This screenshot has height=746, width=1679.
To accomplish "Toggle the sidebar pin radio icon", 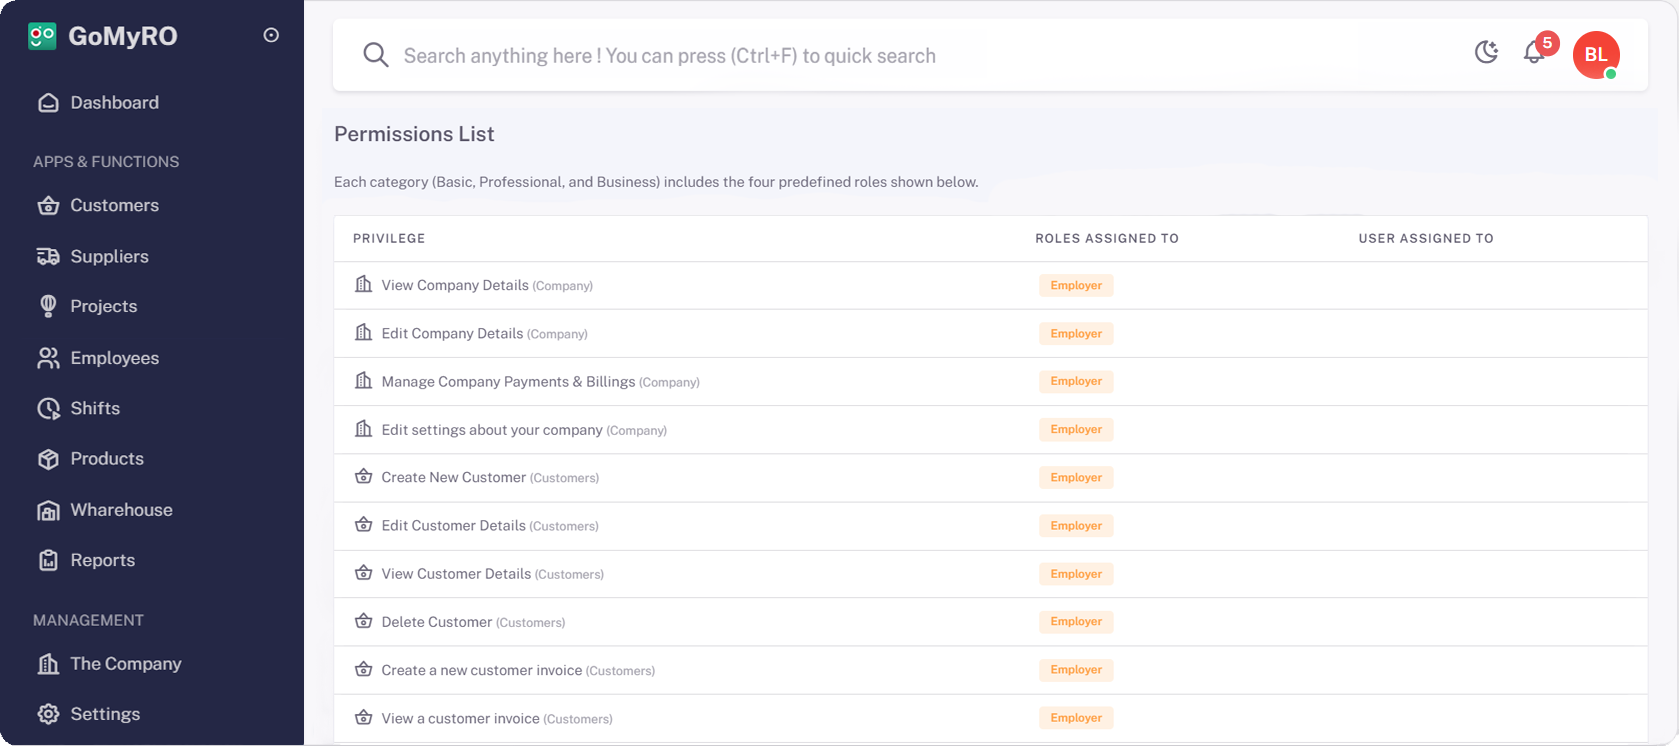I will 271,35.
